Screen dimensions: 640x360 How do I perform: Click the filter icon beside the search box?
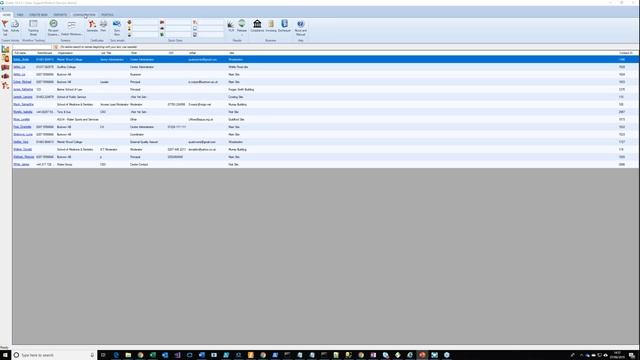[x=56, y=47]
